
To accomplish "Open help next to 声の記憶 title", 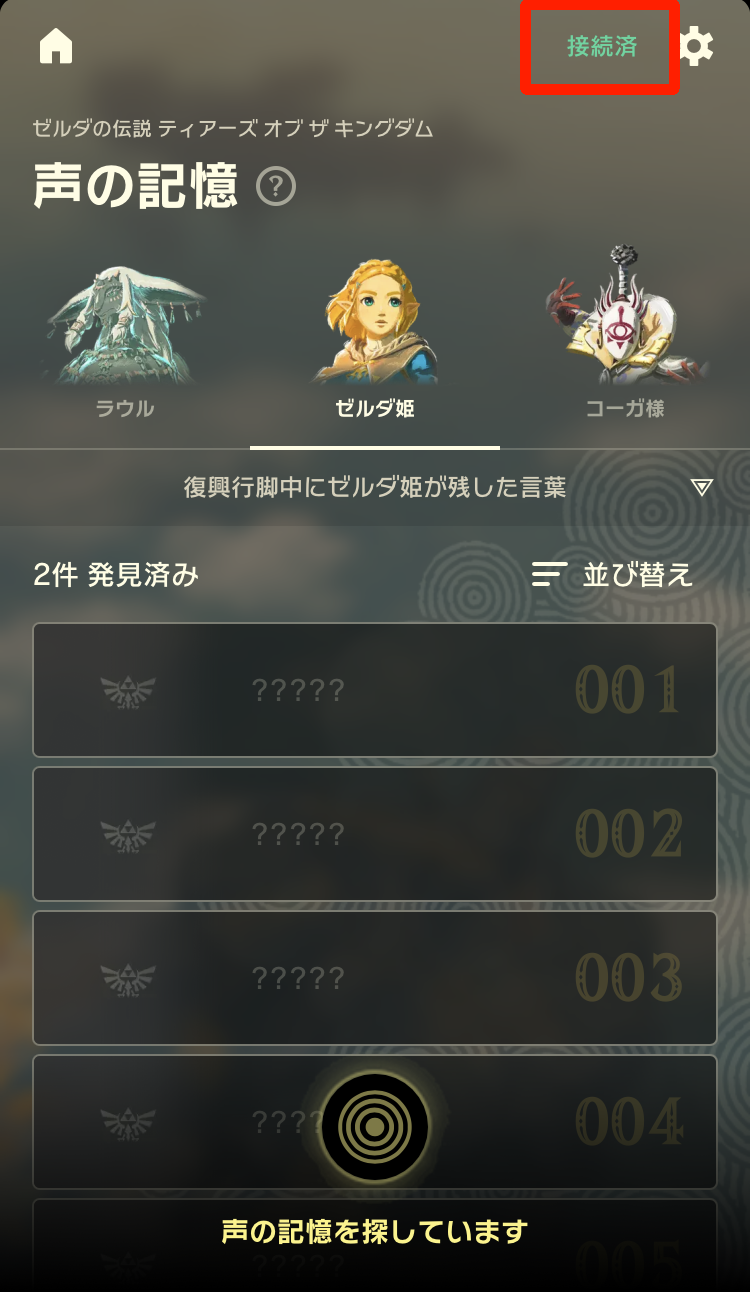I will coord(276,187).
